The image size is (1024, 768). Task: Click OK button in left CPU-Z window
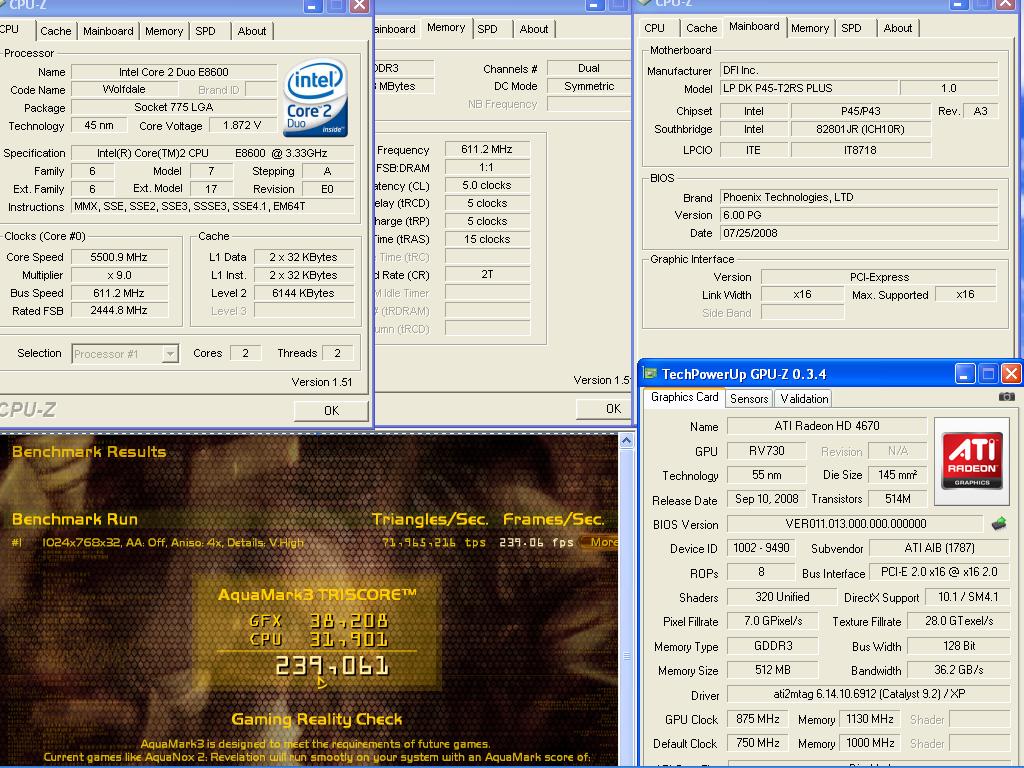pos(331,410)
